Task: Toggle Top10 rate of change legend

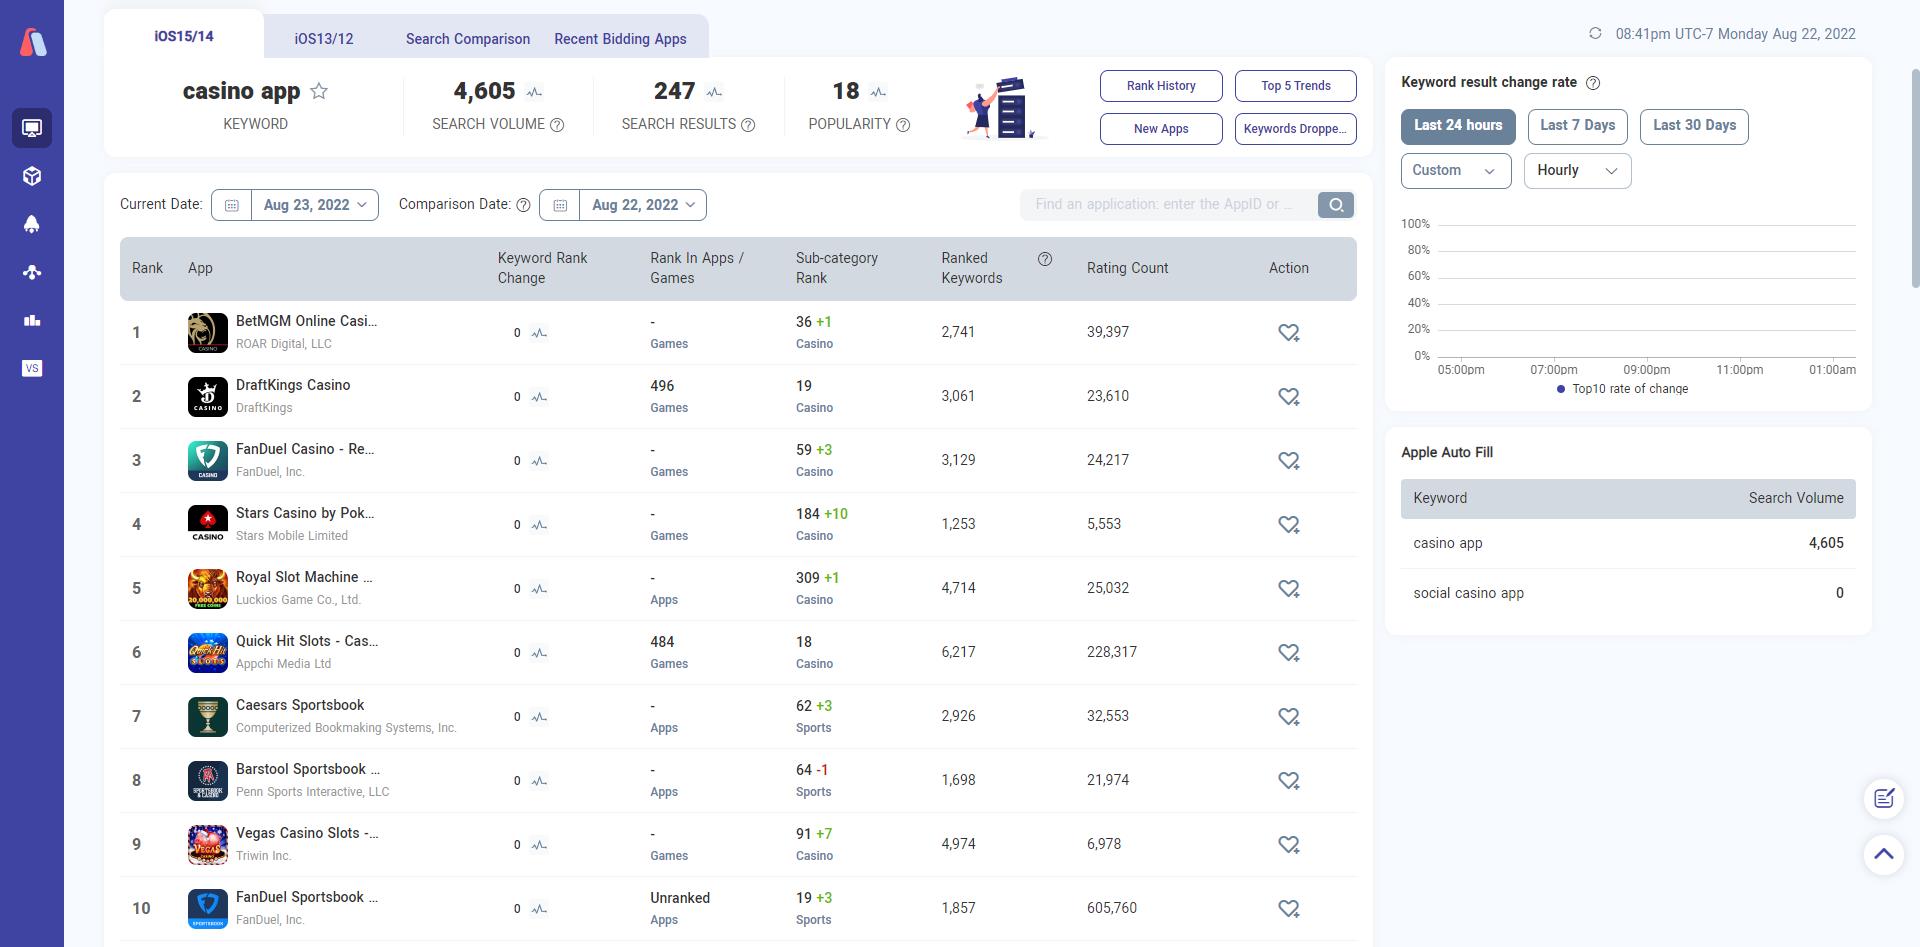Action: [1622, 389]
